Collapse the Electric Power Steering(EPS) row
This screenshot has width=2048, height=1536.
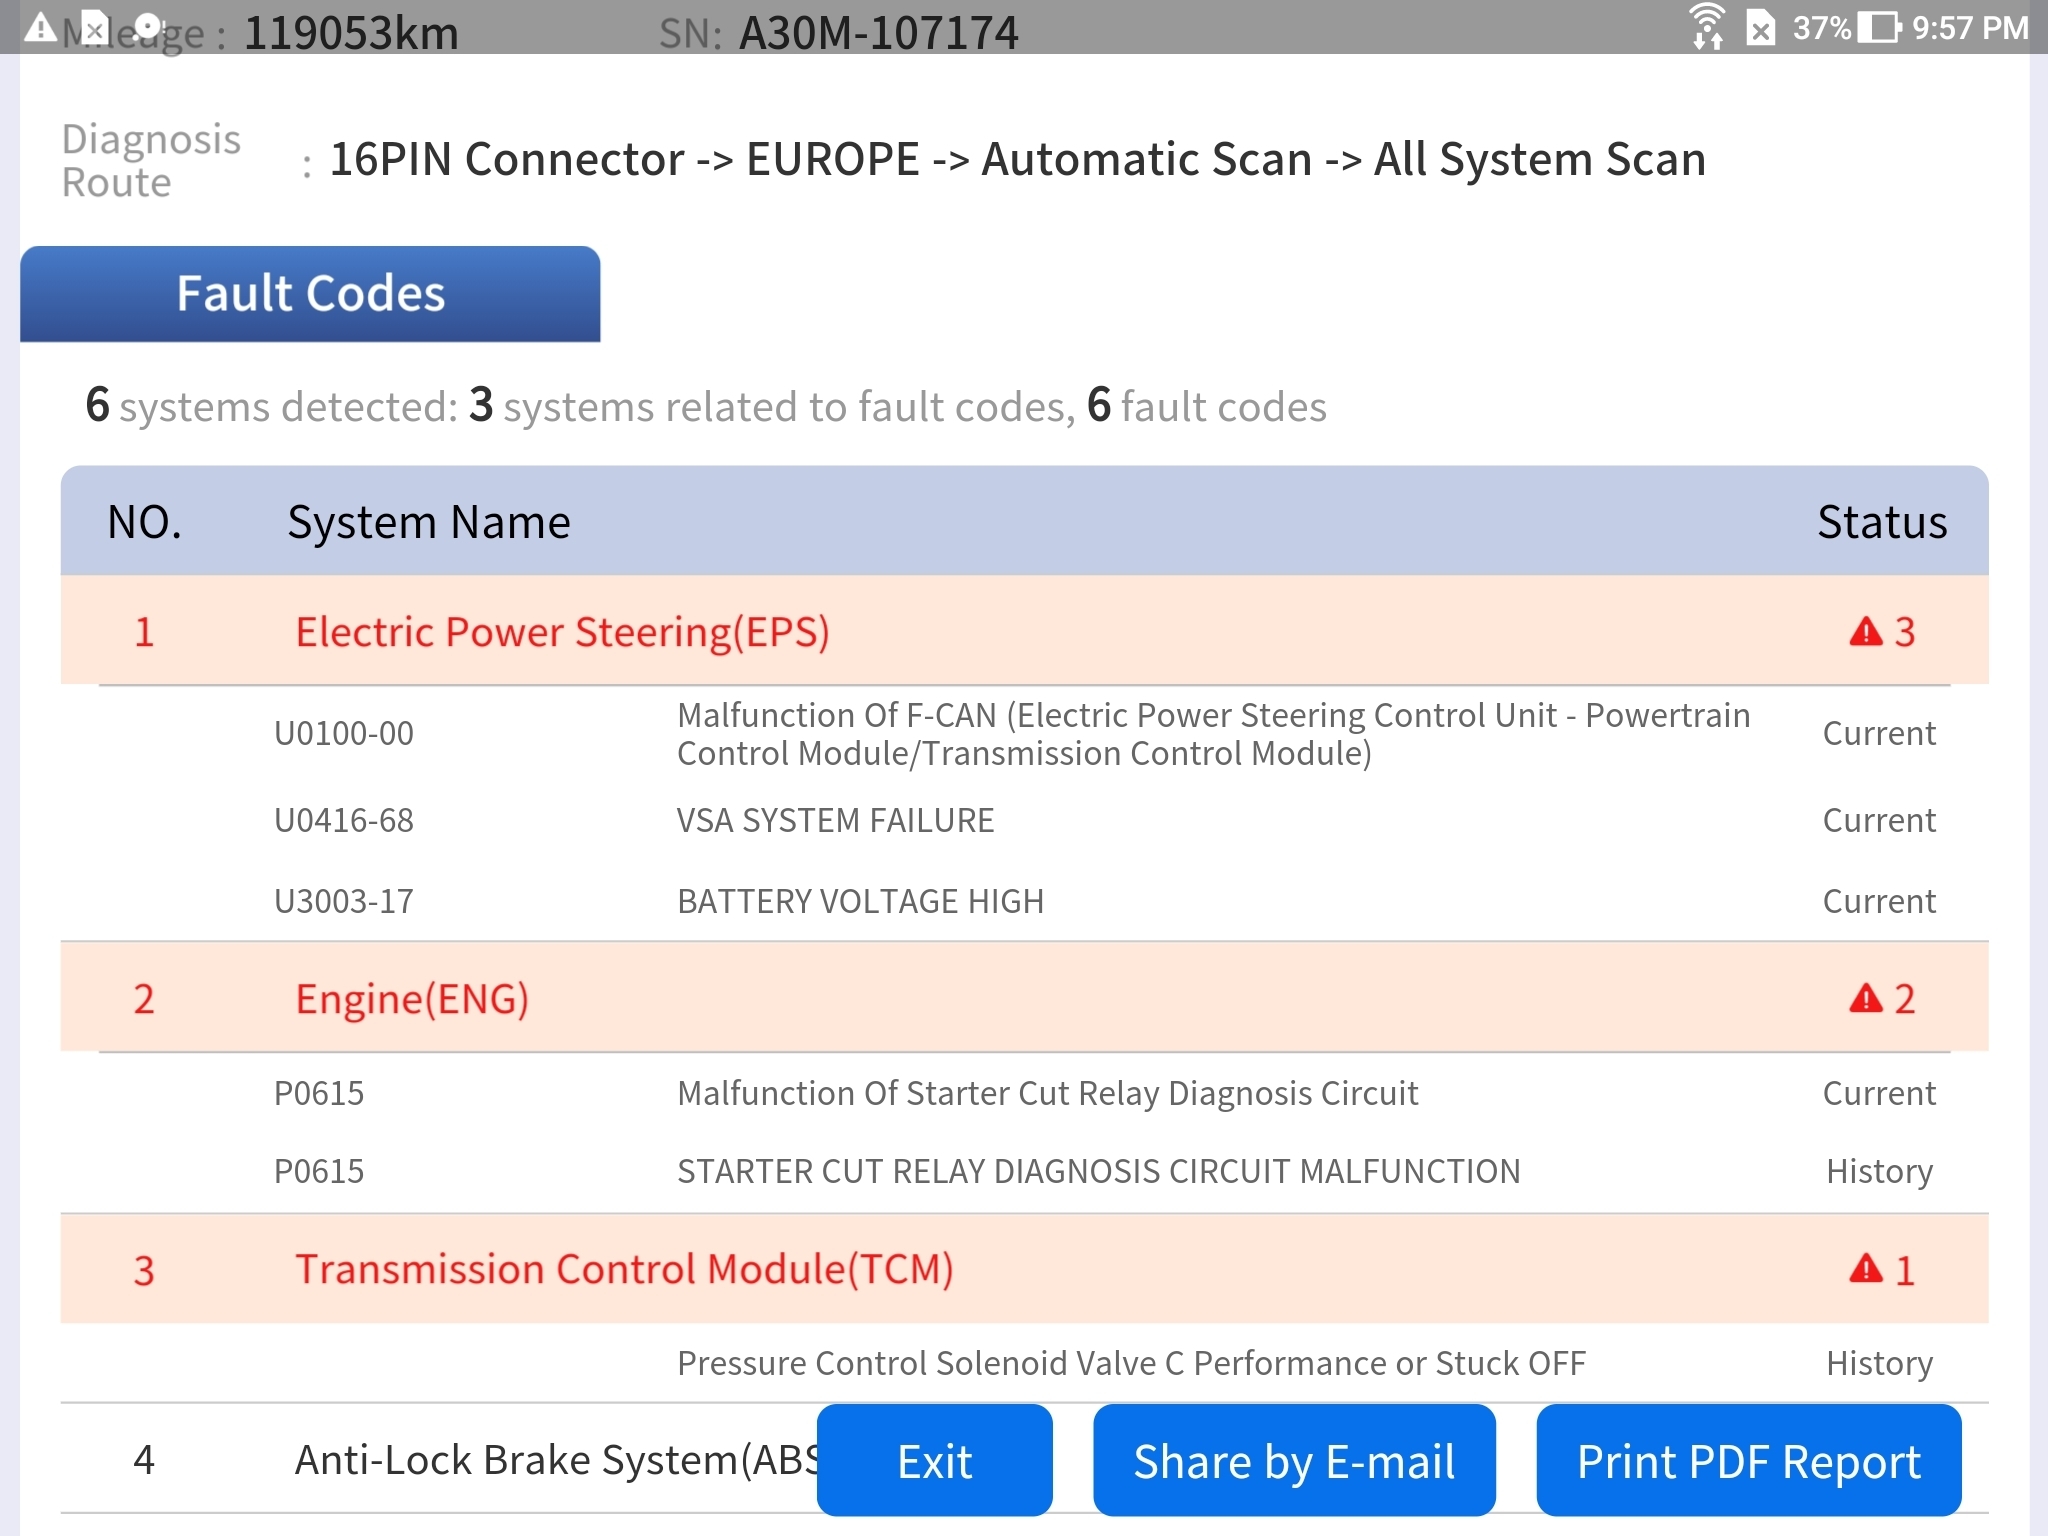click(x=562, y=632)
